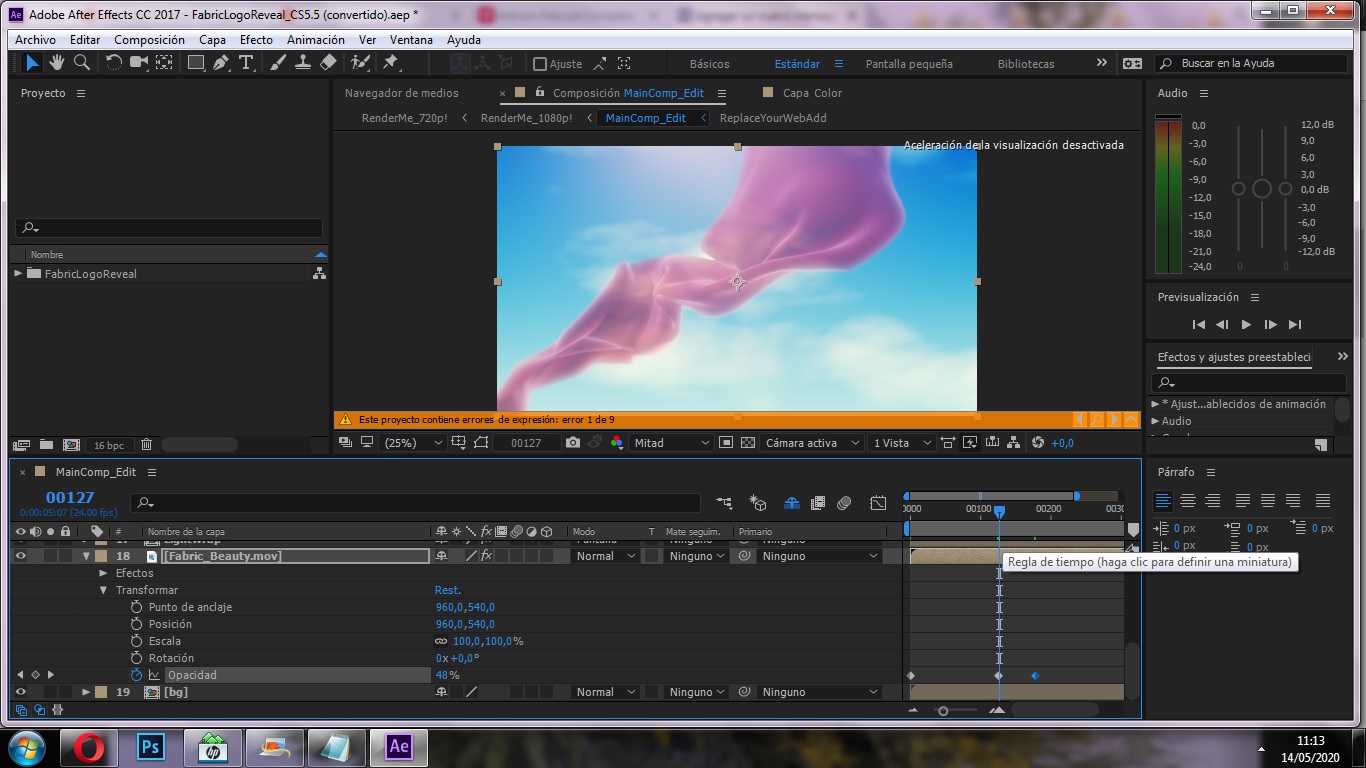
Task: Open composition mini-flowchart in timeline
Action: pyautogui.click(x=724, y=503)
